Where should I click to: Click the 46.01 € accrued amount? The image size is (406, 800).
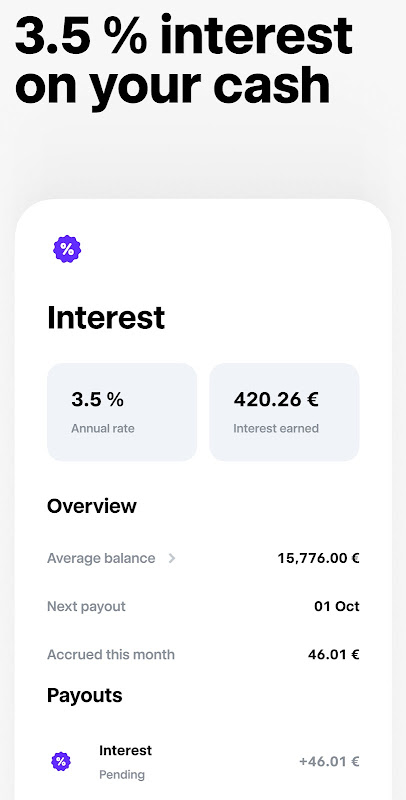pos(334,655)
